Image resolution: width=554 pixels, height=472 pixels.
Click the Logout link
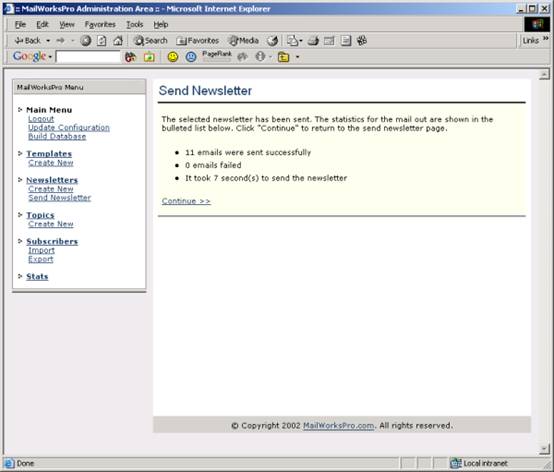click(x=41, y=119)
